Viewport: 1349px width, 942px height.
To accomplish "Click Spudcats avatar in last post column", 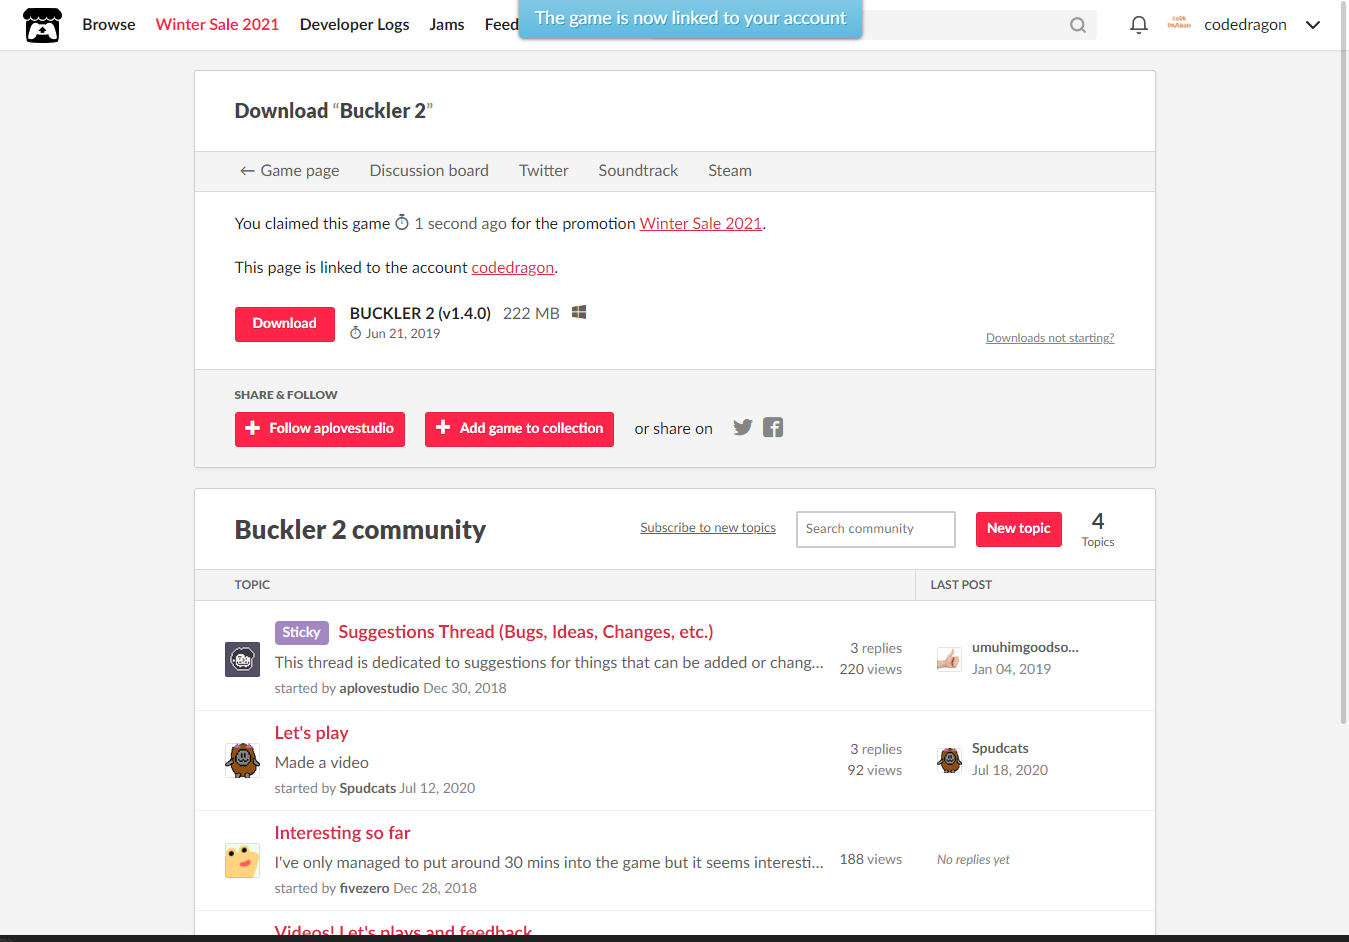I will click(949, 759).
